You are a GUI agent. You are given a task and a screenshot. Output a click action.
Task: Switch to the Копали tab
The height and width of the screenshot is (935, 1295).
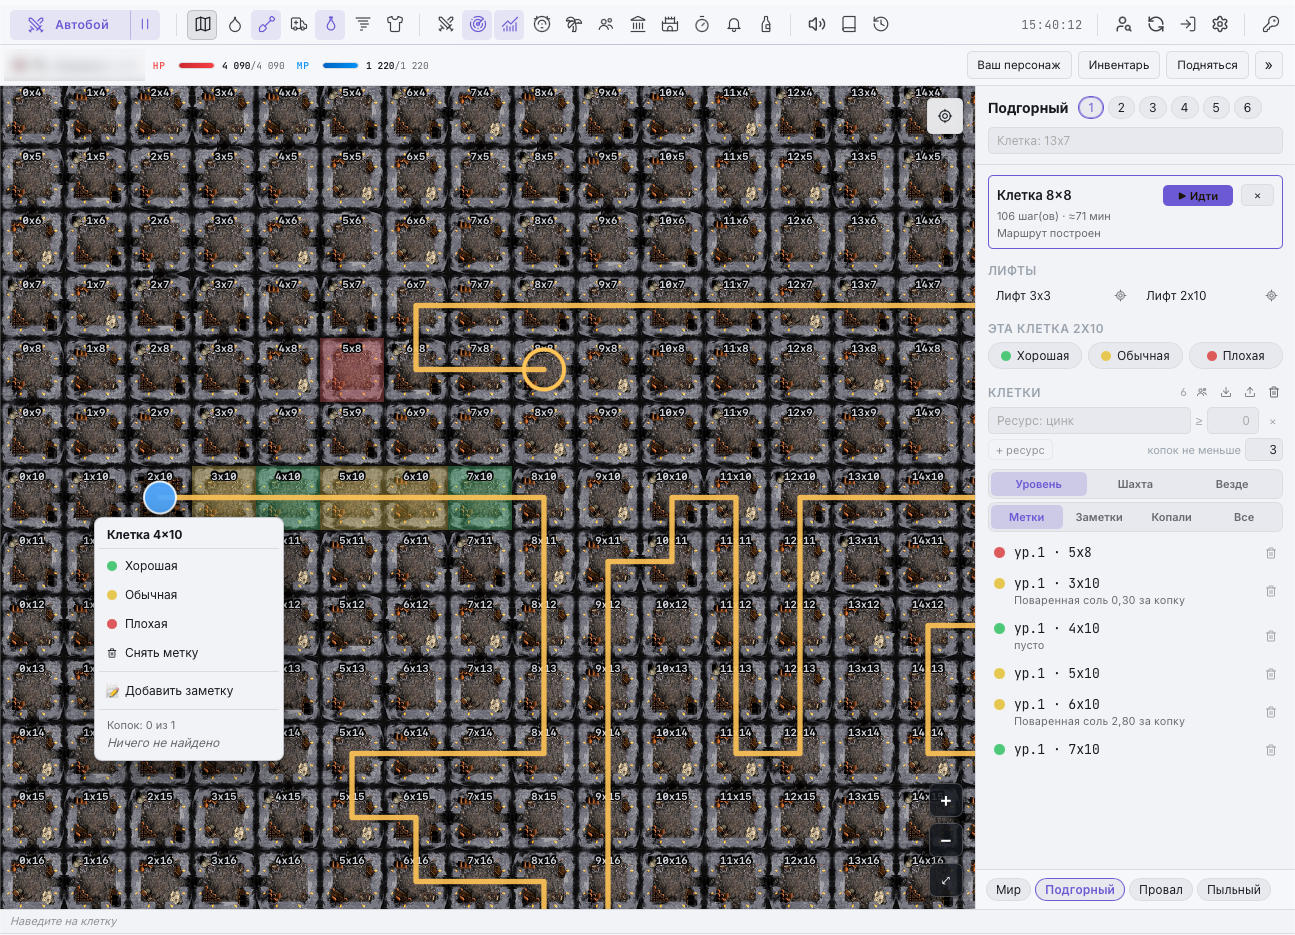click(x=1171, y=517)
